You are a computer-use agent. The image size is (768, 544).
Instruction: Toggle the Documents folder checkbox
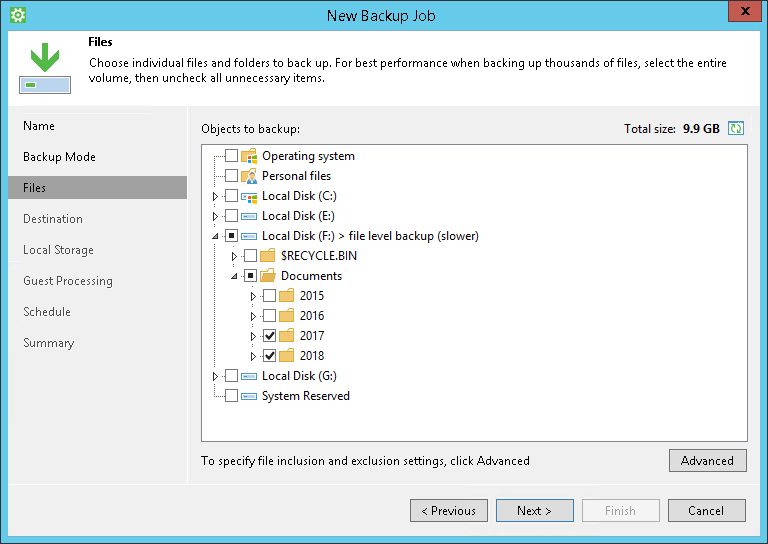(x=250, y=276)
